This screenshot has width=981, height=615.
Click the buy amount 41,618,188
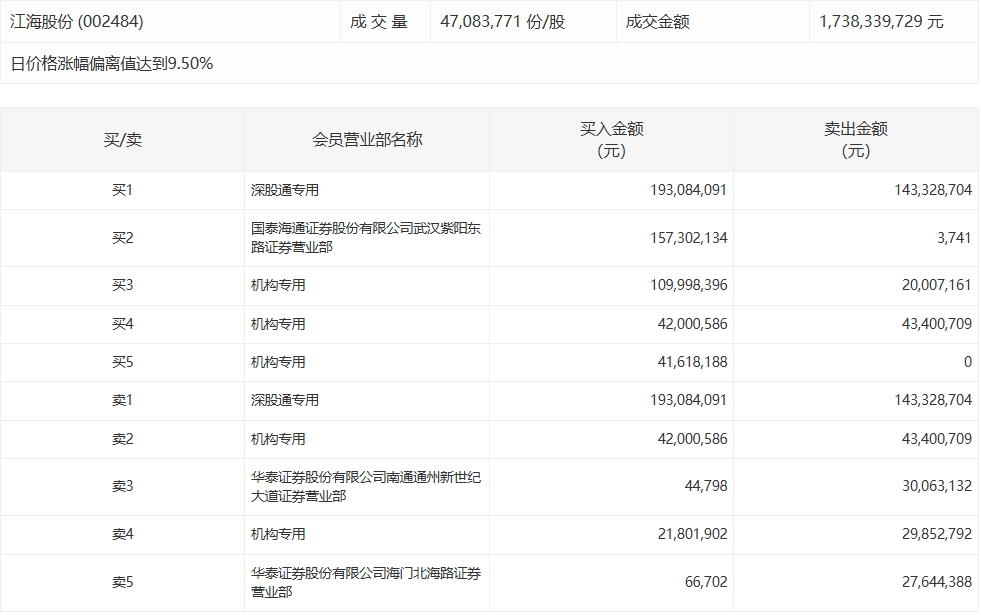(689, 362)
